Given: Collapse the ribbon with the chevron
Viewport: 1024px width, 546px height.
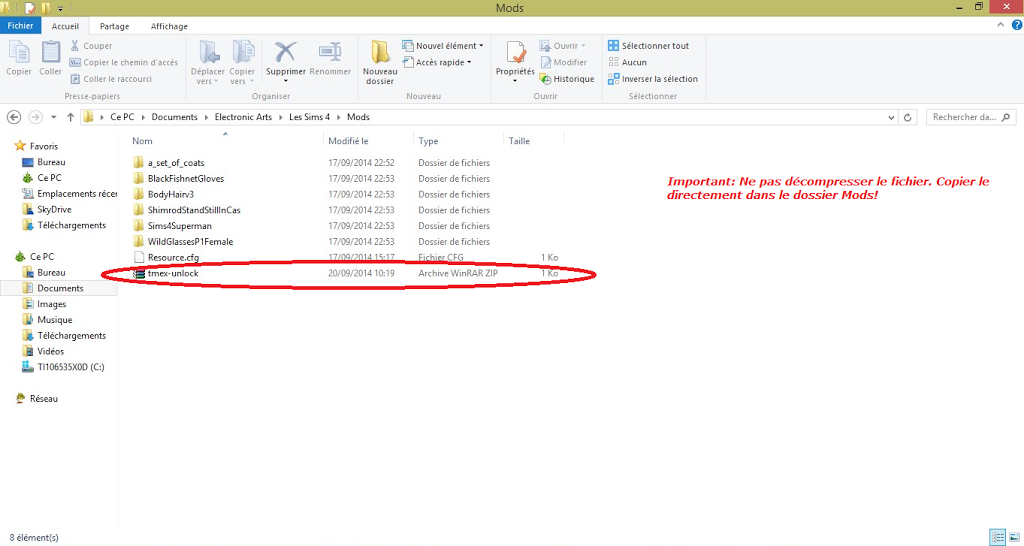Looking at the screenshot, I should (x=1001, y=25).
